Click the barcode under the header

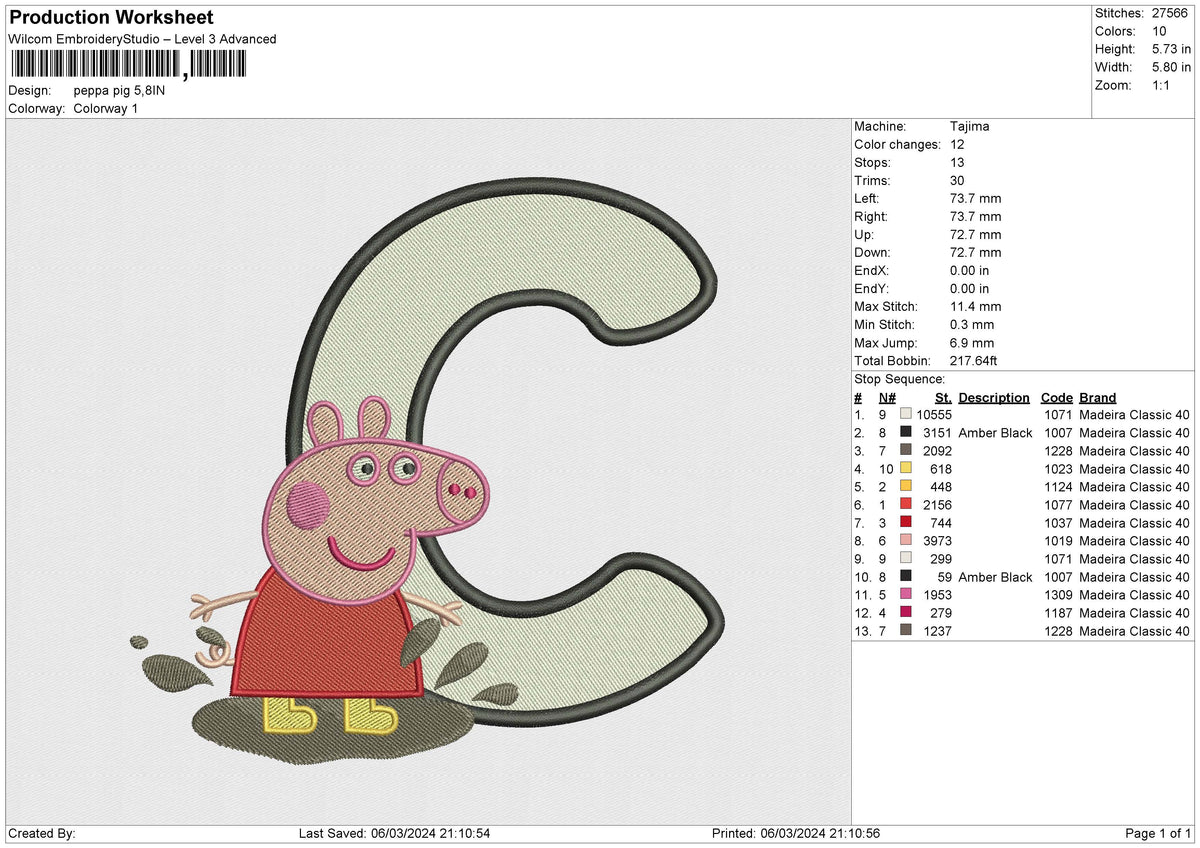click(127, 65)
